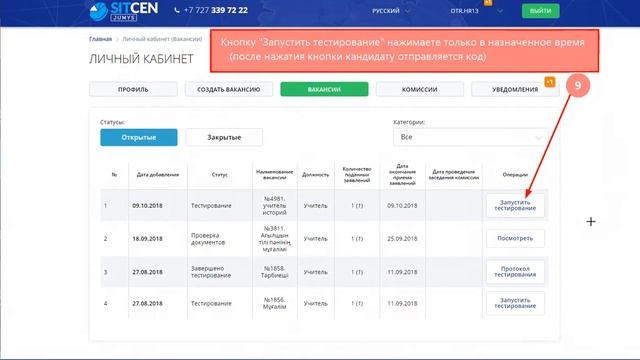This screenshot has height=360, width=640.
Task: Open the Создать вакансию tab
Action: click(229, 89)
